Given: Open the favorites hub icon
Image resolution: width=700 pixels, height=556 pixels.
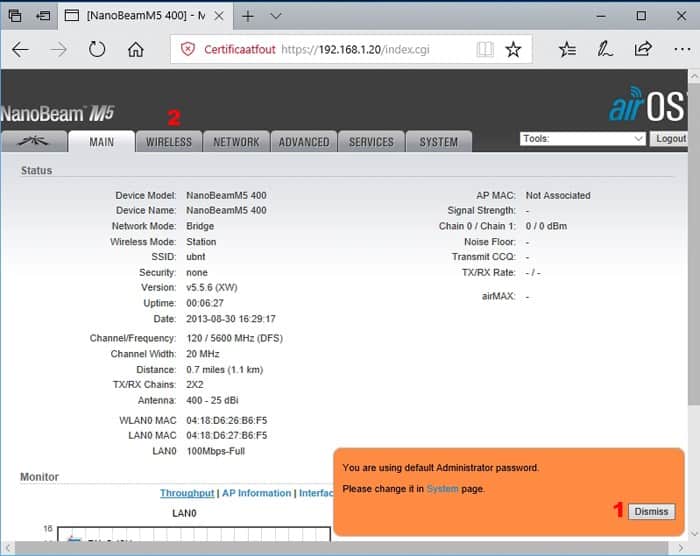Looking at the screenshot, I should (x=567, y=49).
